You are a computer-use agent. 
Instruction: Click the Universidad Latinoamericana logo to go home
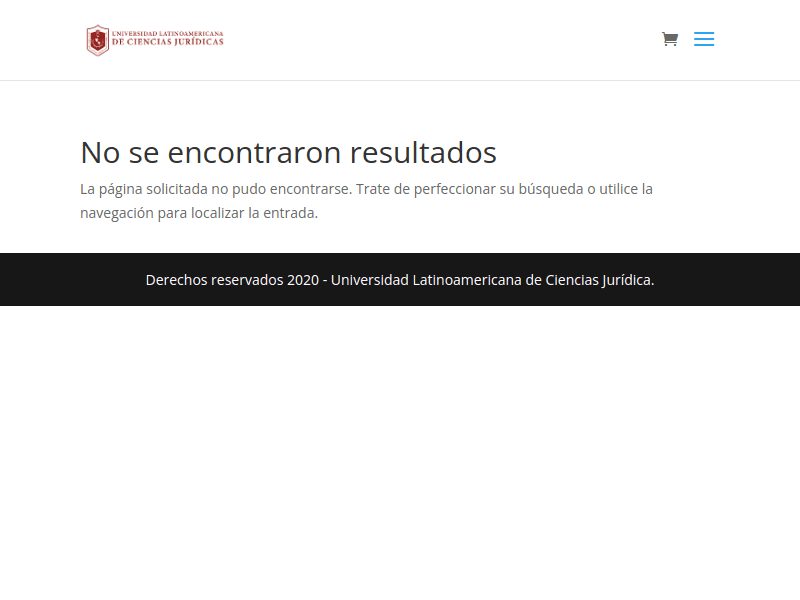(x=155, y=40)
